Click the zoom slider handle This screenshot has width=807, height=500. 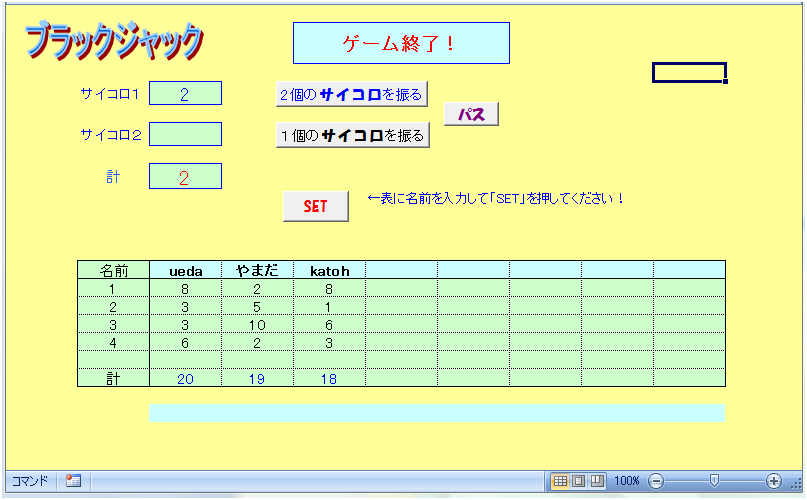pyautogui.click(x=714, y=481)
